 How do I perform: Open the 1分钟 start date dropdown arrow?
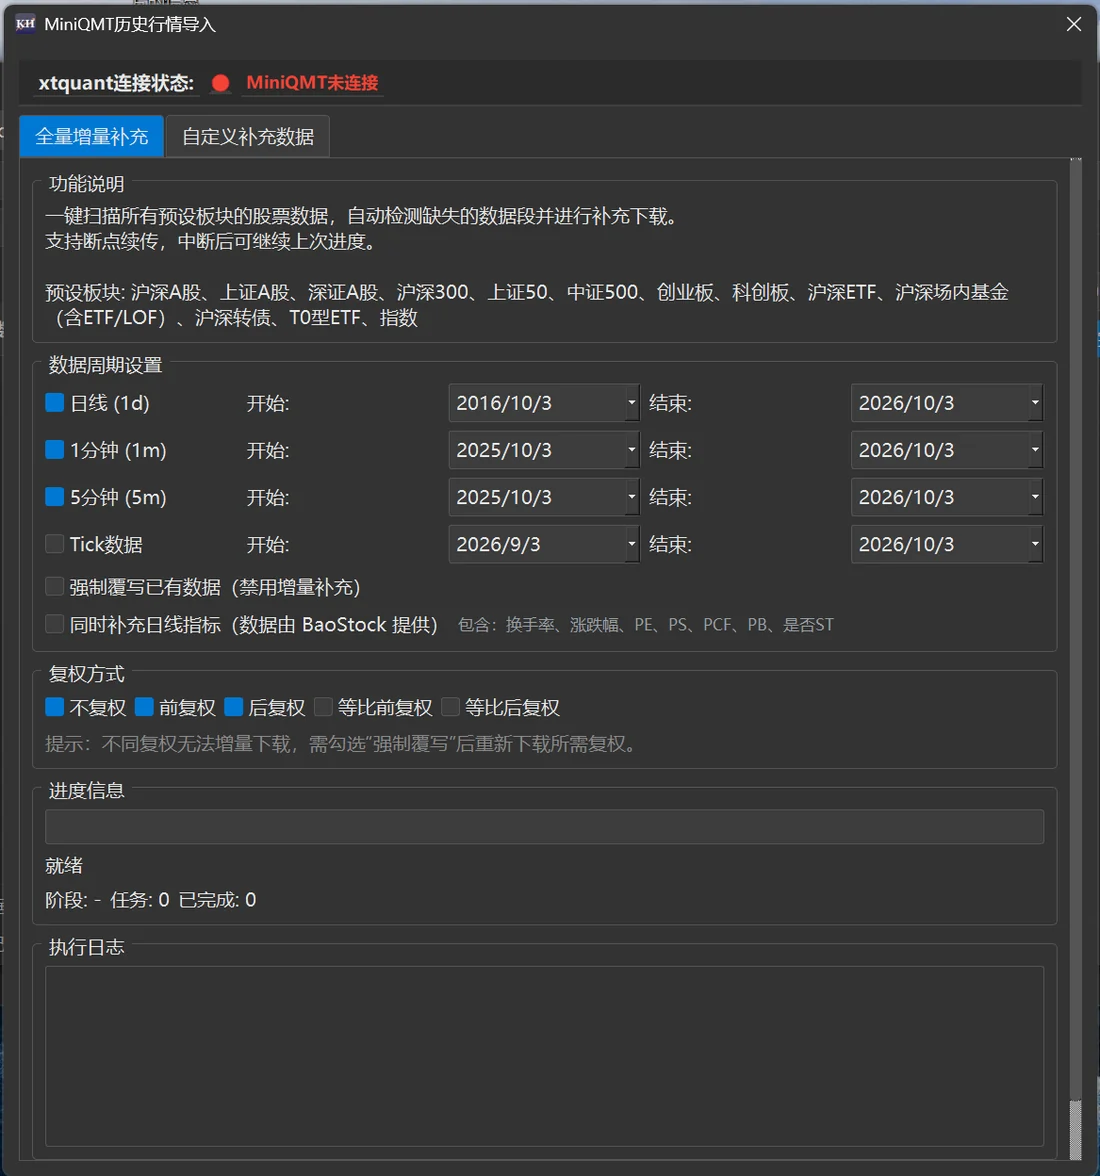(632, 450)
